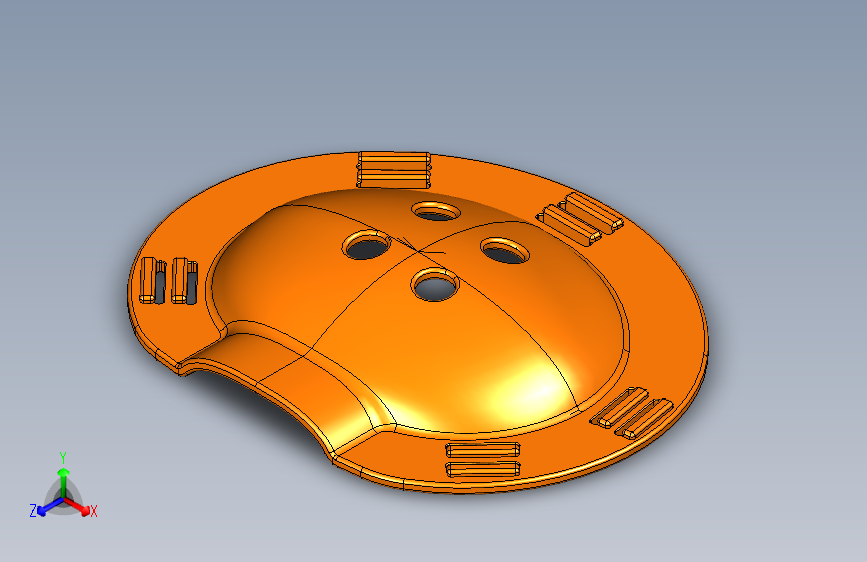The height and width of the screenshot is (562, 867).
Task: Select the upright slot pair on the flange's left
Action: tap(169, 280)
